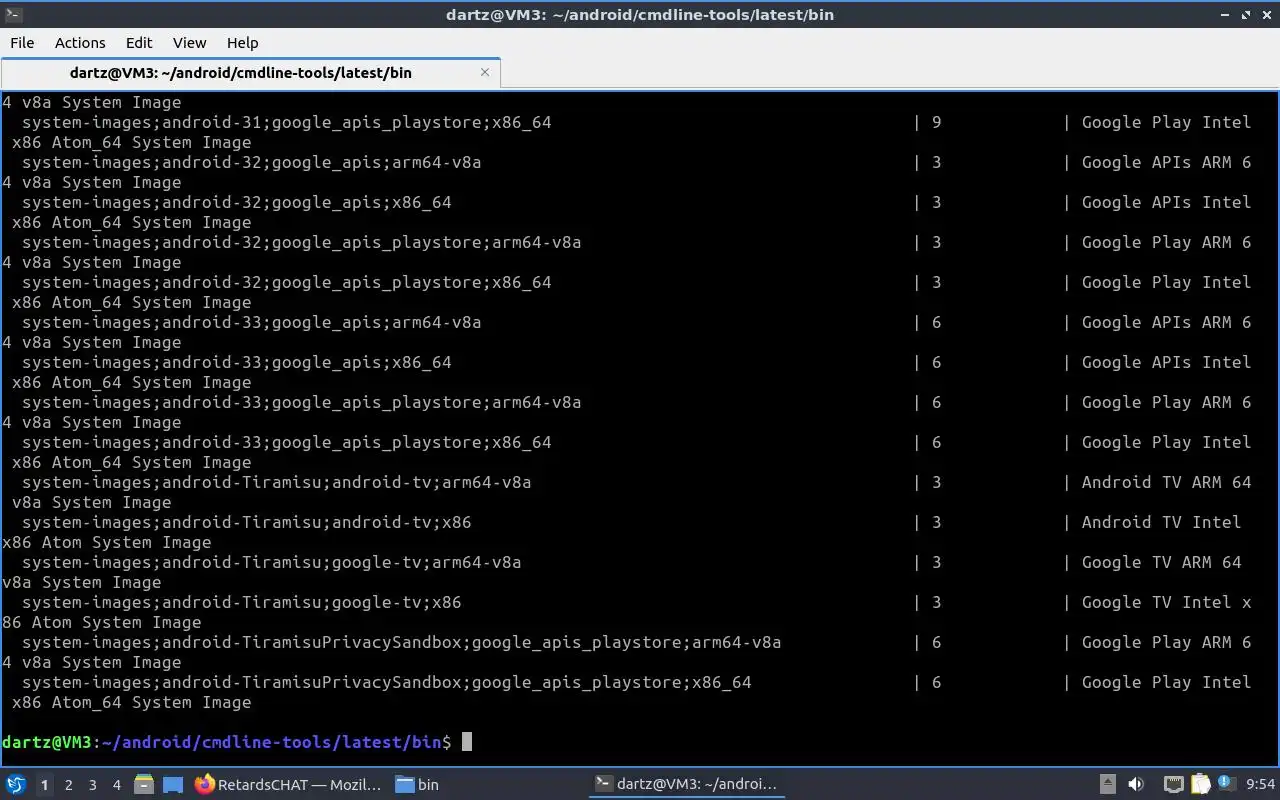Click TiramisuPrivacySandbox;google_apis_playstore;arm64-v8a line
1280x800 pixels.
401,642
